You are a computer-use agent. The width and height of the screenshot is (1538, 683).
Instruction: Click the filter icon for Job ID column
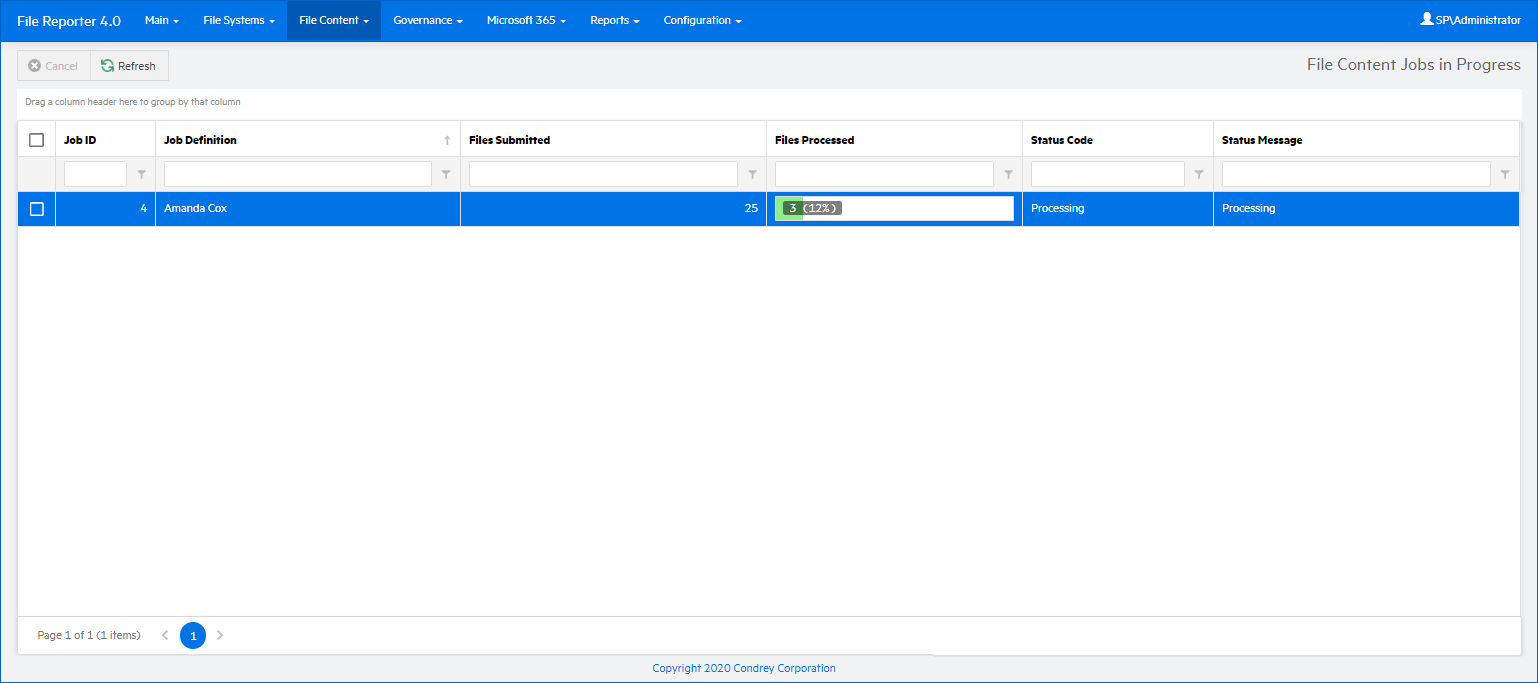pyautogui.click(x=141, y=174)
